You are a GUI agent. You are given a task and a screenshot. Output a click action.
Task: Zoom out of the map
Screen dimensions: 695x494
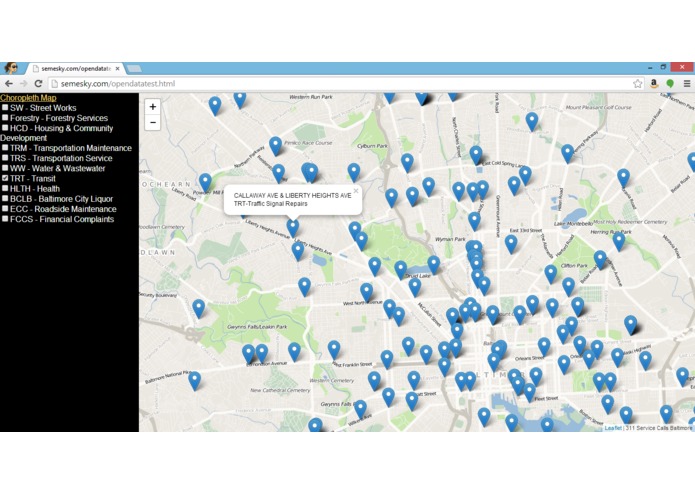(152, 122)
